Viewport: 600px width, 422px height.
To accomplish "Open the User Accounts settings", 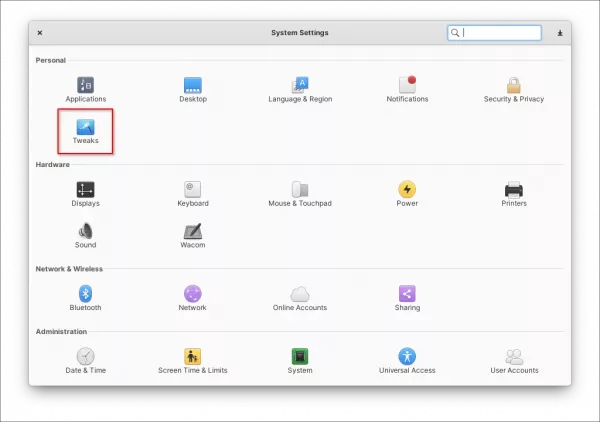I will pos(514,361).
